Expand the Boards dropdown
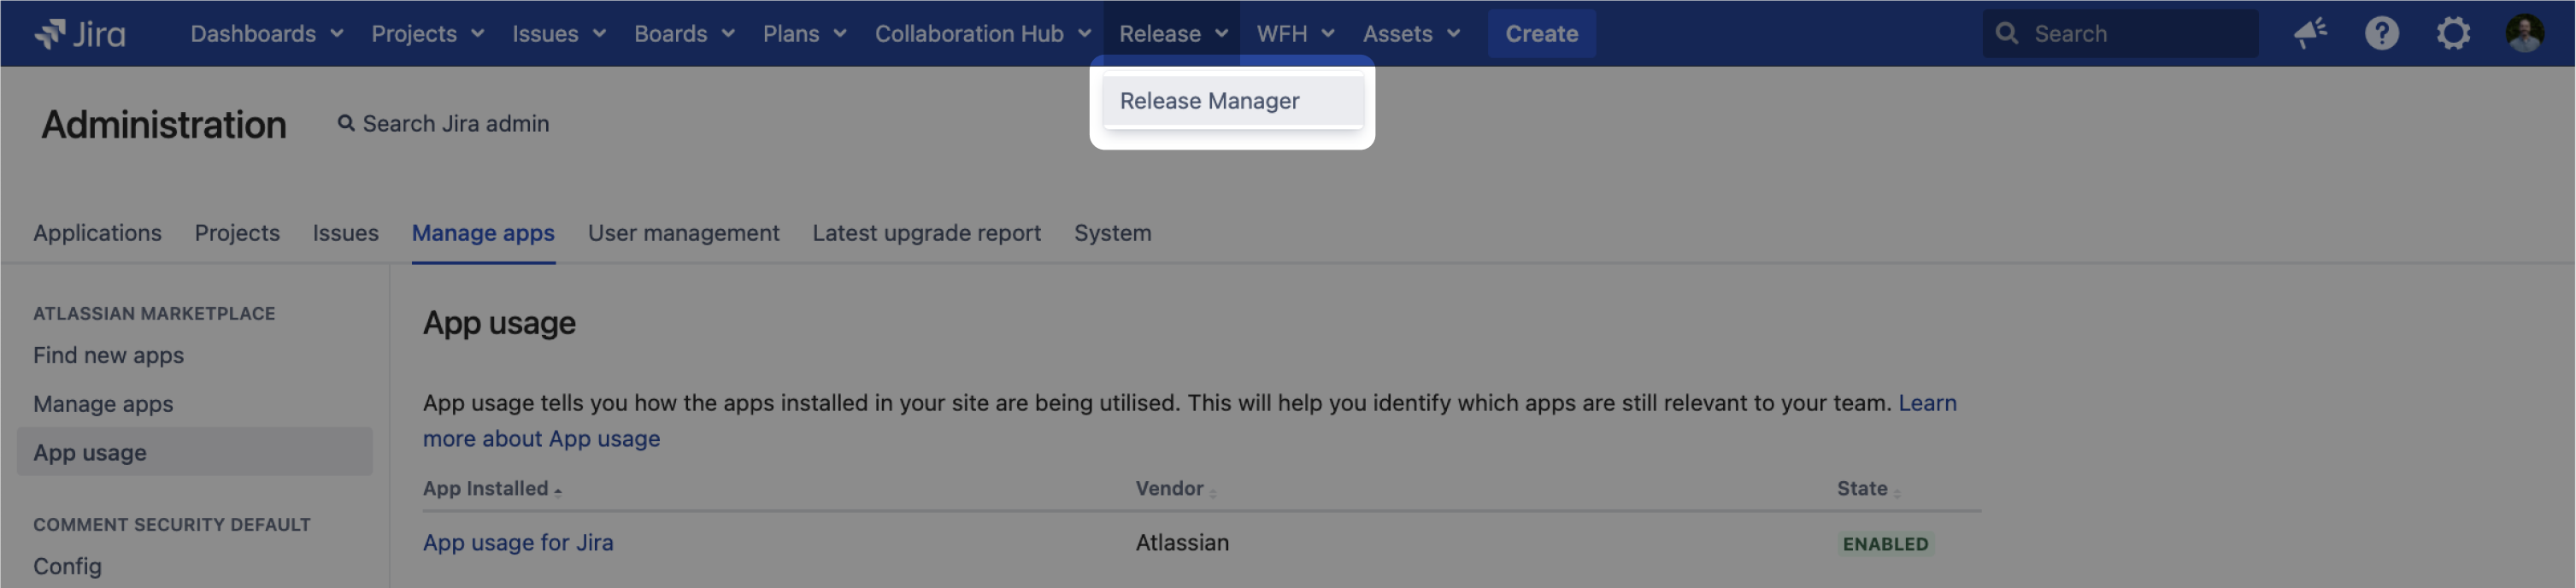This screenshot has width=2576, height=588. [684, 34]
